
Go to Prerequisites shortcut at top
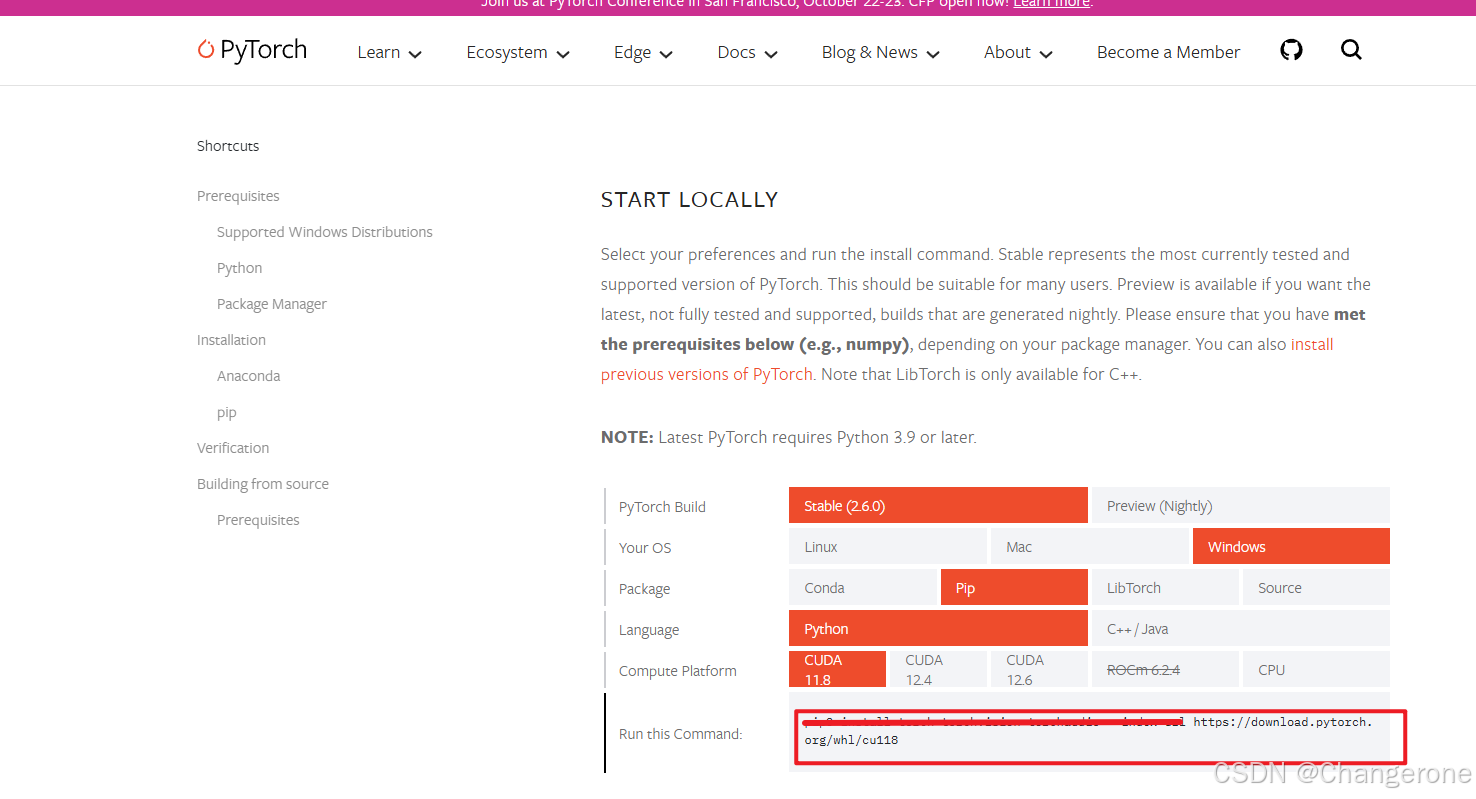pos(238,196)
